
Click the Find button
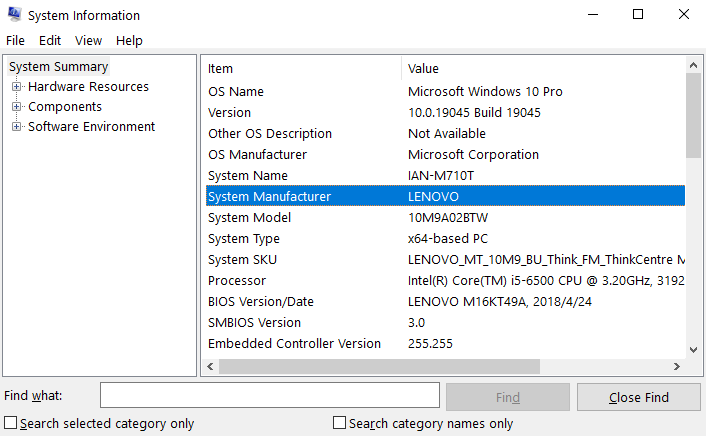coord(508,397)
